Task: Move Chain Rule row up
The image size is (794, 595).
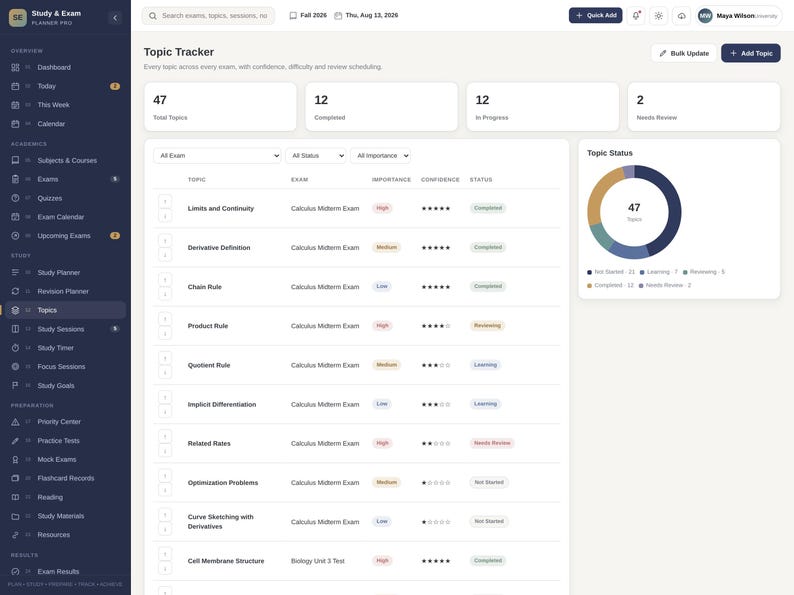Action: [165, 280]
